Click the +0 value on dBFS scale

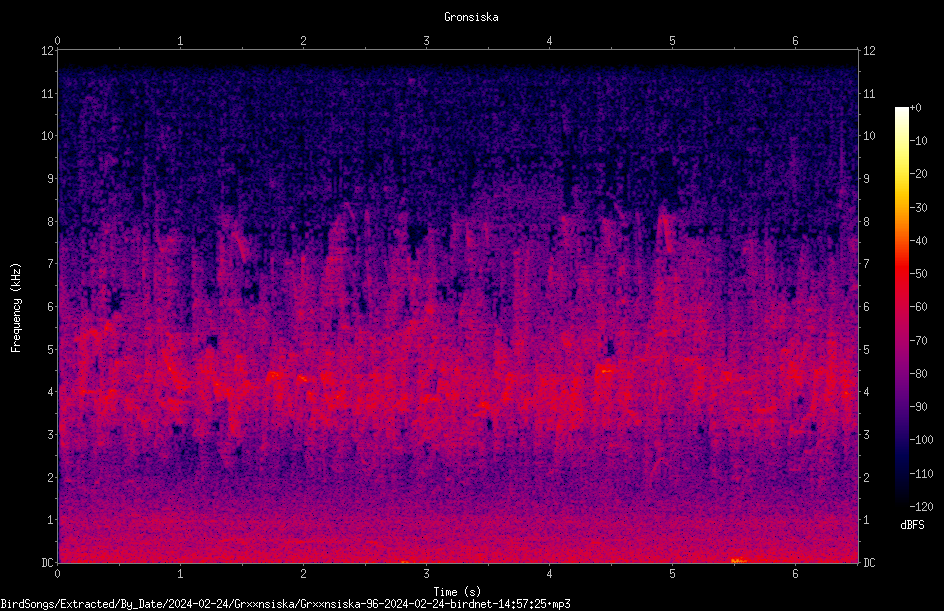(916, 108)
